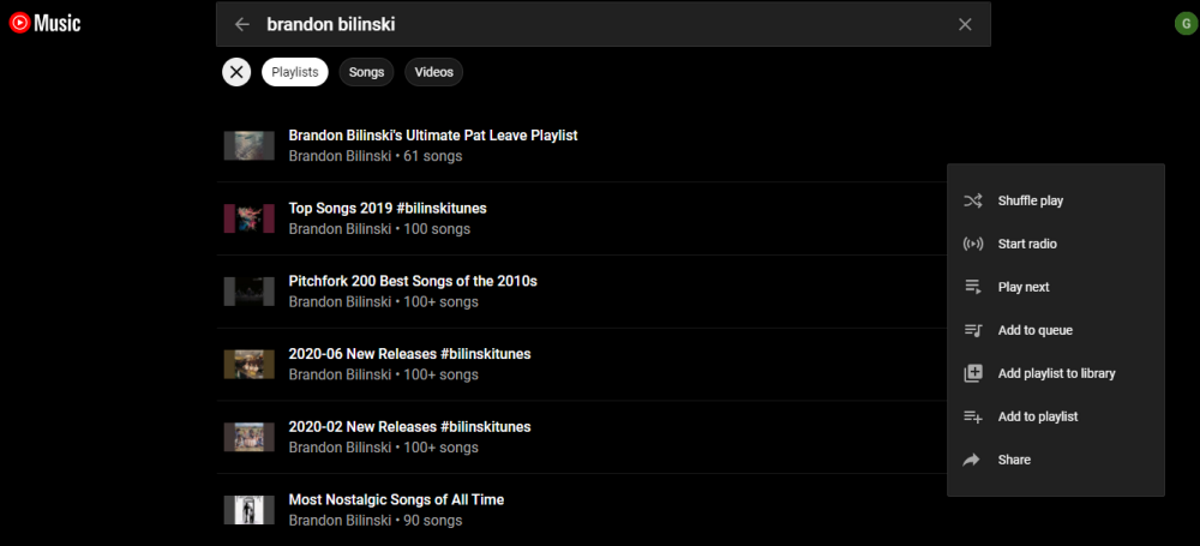
Task: Toggle the Playlists filter chip
Action: (295, 72)
